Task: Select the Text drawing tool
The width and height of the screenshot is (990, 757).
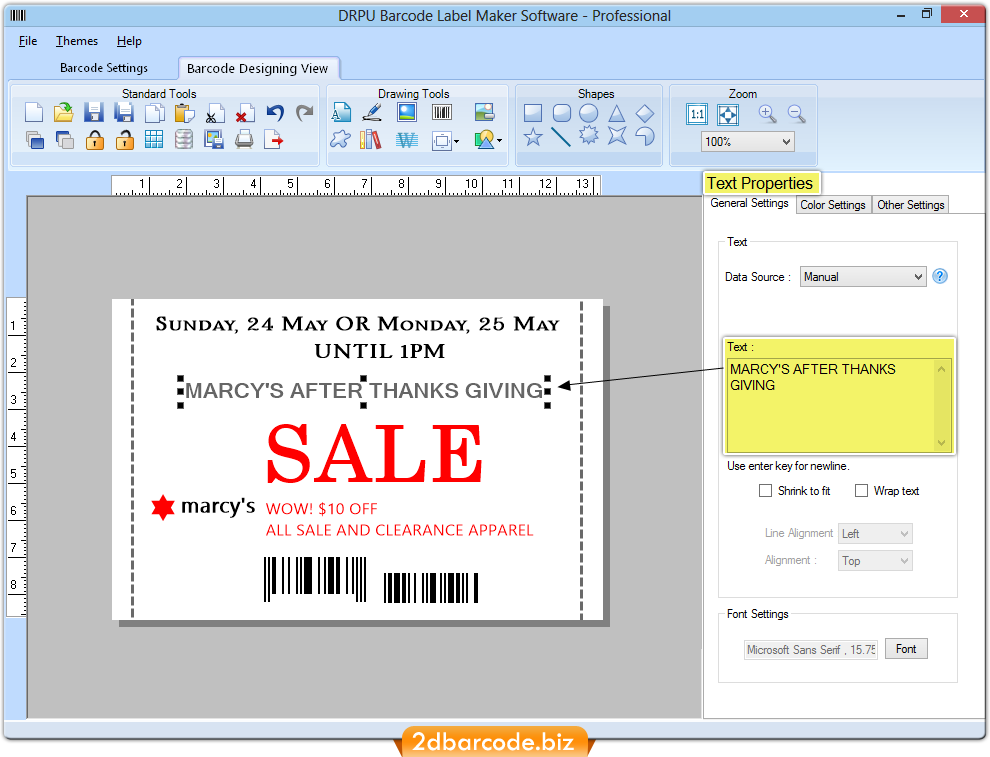Action: [x=341, y=113]
